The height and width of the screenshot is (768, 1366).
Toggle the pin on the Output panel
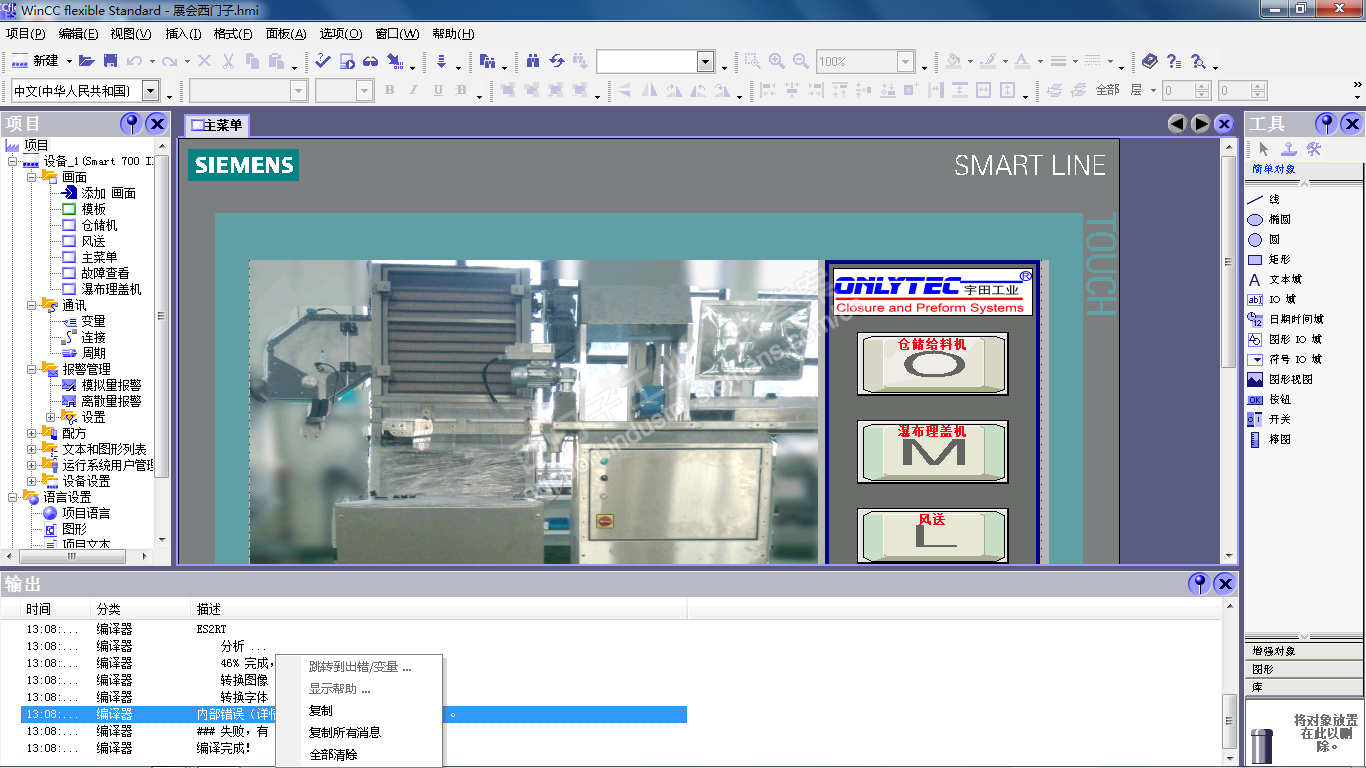pyautogui.click(x=1198, y=584)
